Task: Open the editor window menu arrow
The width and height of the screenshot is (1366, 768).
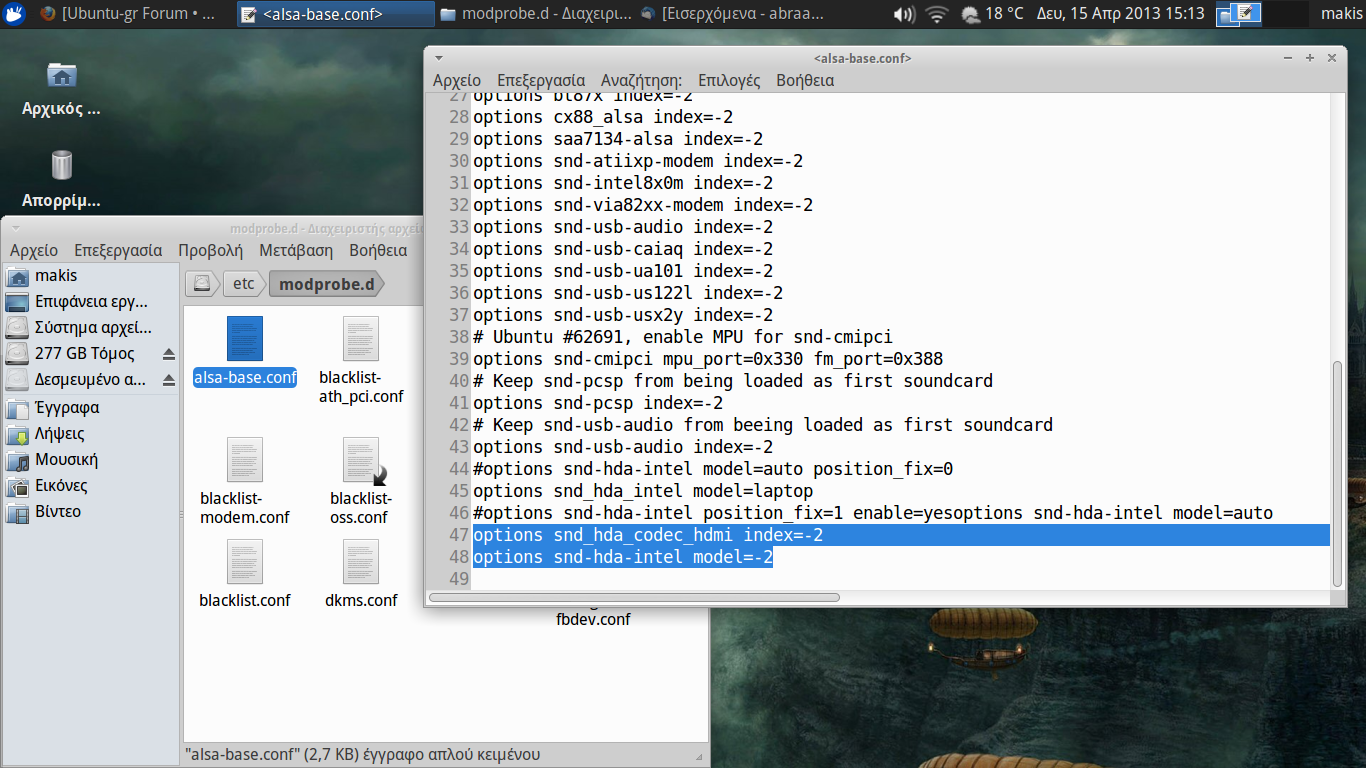Action: click(438, 58)
